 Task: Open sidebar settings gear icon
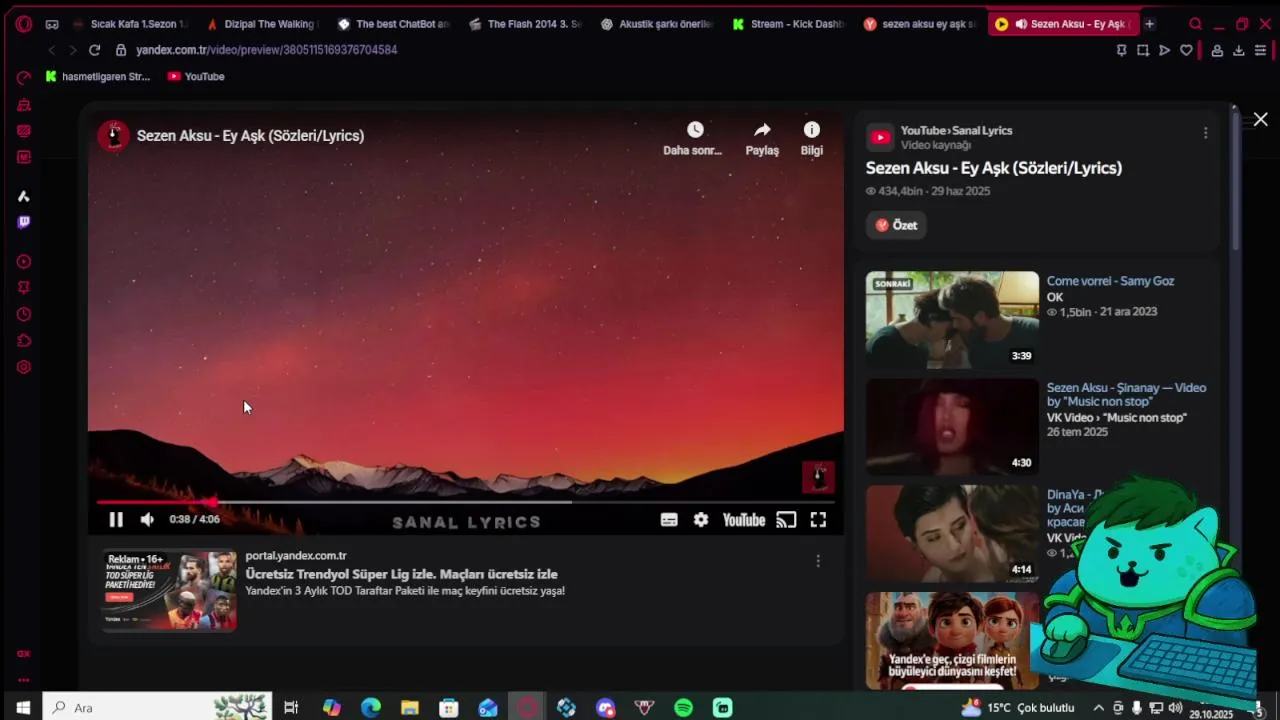[24, 367]
